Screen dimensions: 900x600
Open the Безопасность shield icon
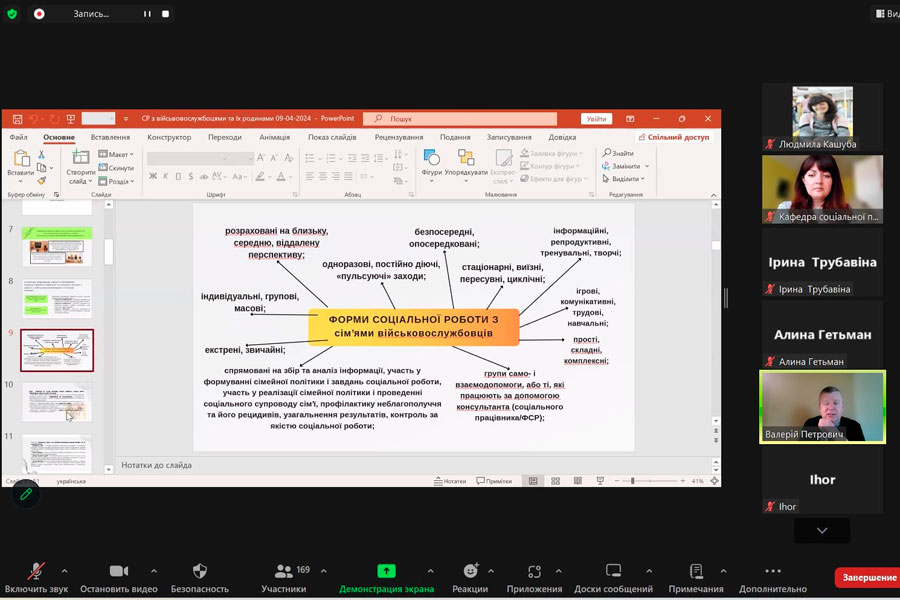(x=199, y=571)
